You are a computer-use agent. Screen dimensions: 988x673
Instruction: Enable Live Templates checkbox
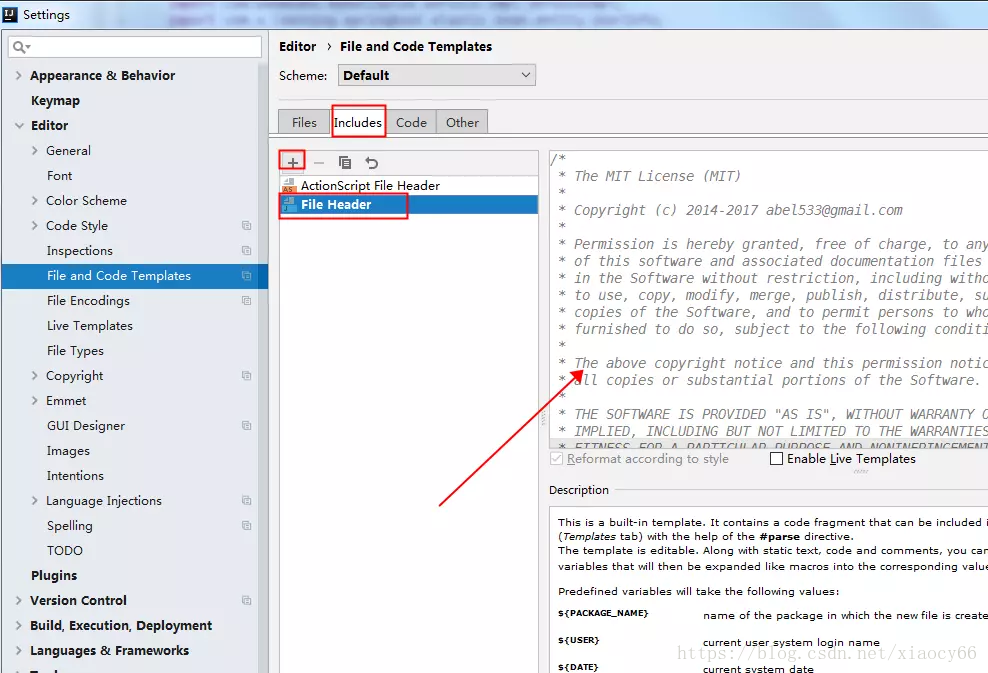[x=776, y=459]
